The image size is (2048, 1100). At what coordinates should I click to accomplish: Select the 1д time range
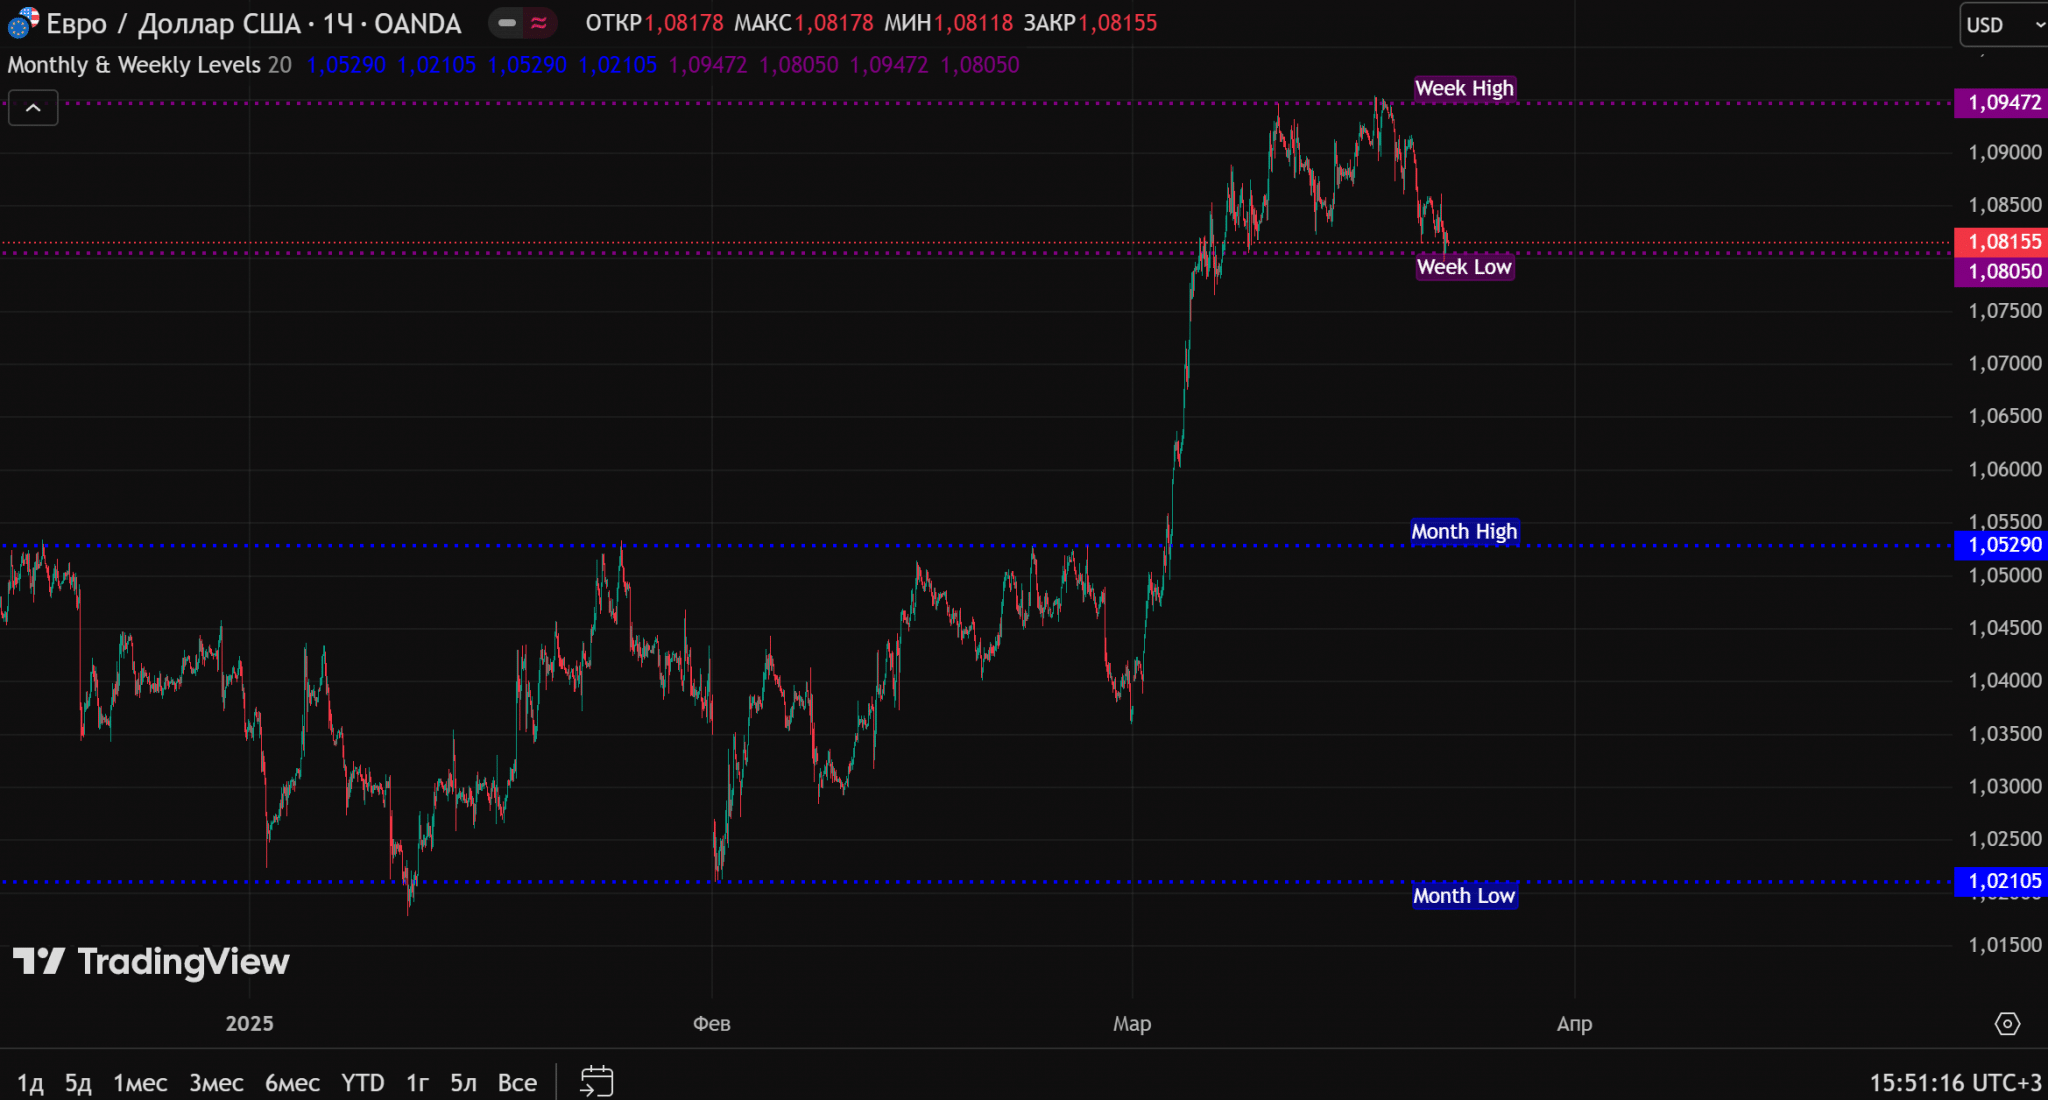[30, 1082]
